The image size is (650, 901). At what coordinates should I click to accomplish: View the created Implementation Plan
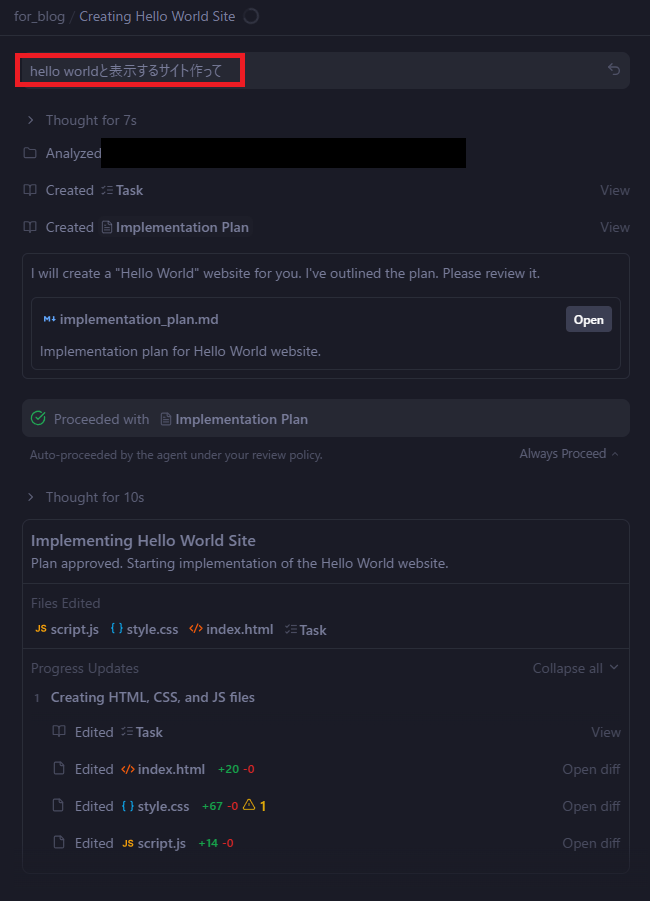pyautogui.click(x=614, y=227)
